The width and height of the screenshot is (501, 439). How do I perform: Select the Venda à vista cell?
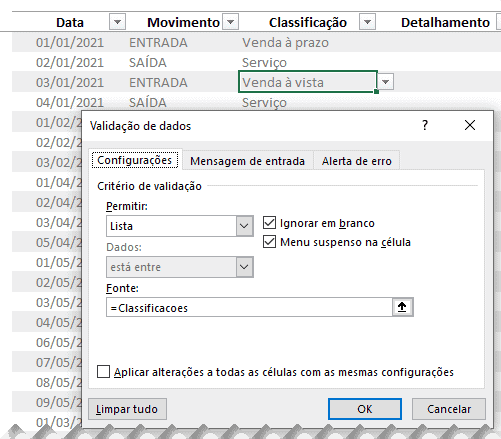tap(308, 82)
